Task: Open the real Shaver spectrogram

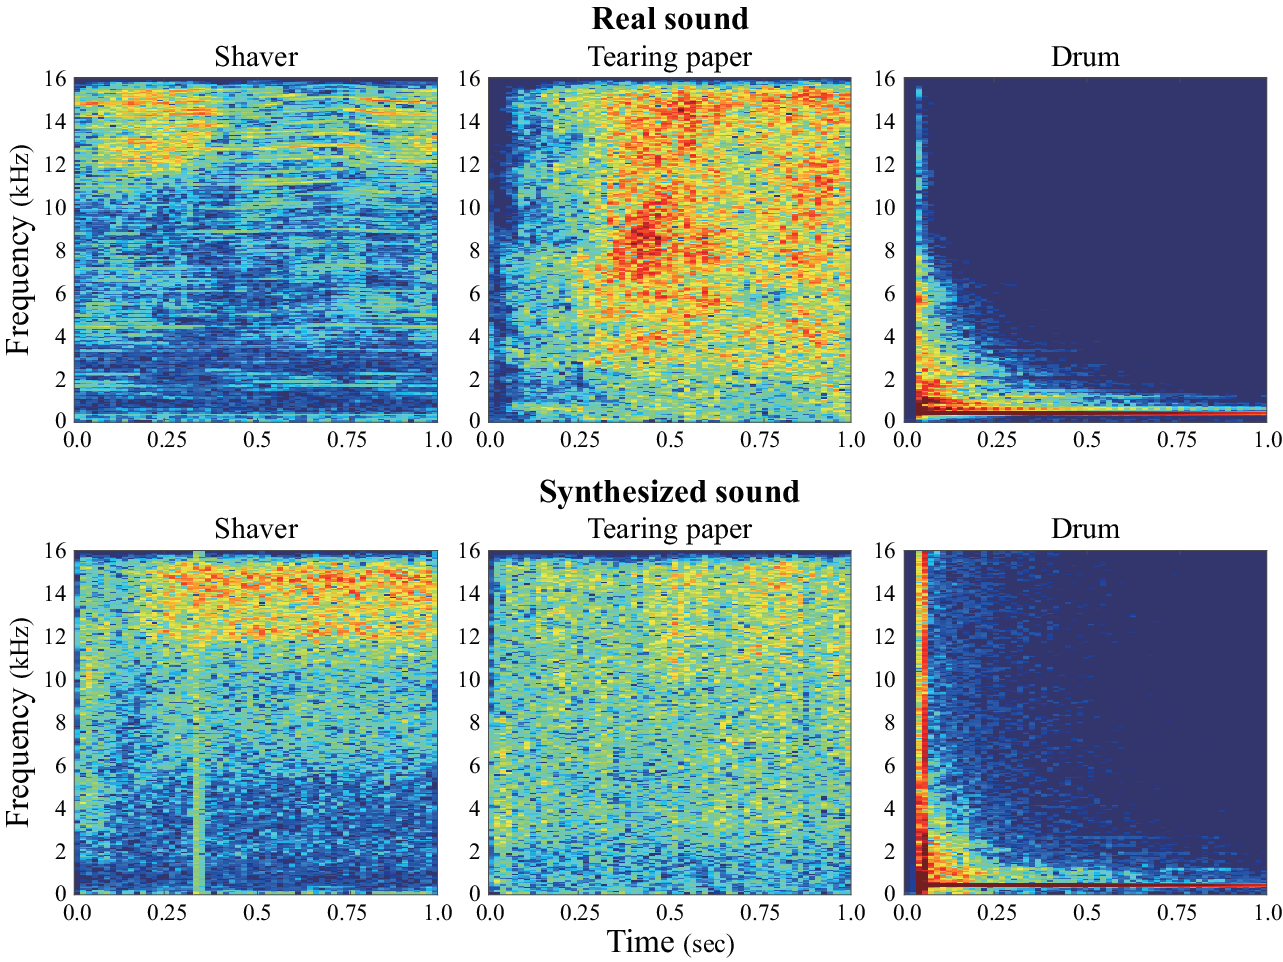Action: [256, 249]
